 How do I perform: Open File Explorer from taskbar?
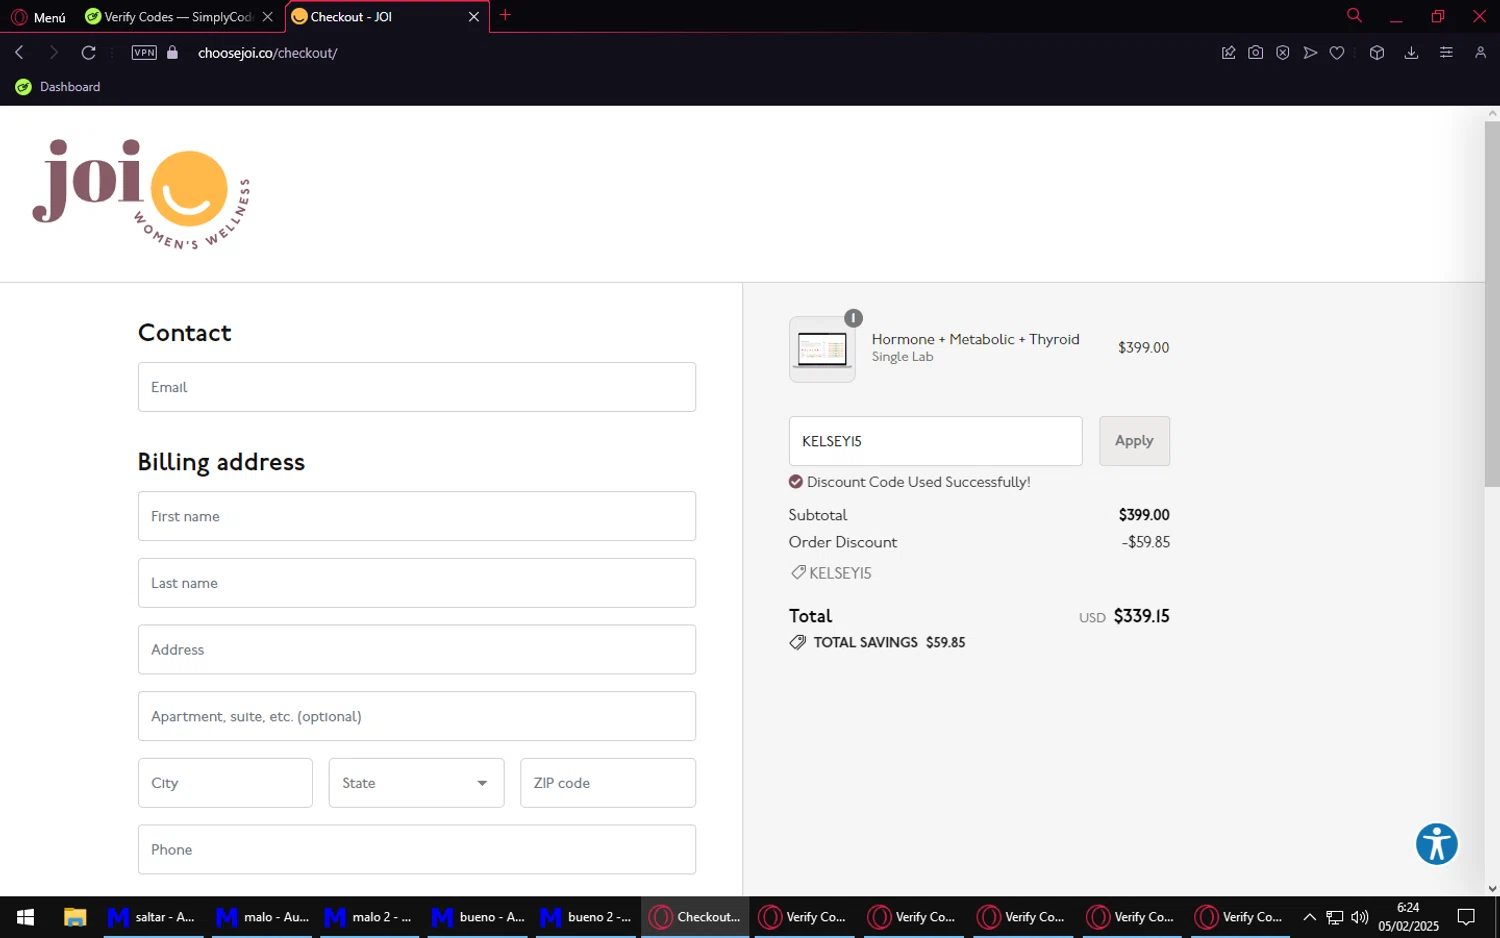coord(75,917)
